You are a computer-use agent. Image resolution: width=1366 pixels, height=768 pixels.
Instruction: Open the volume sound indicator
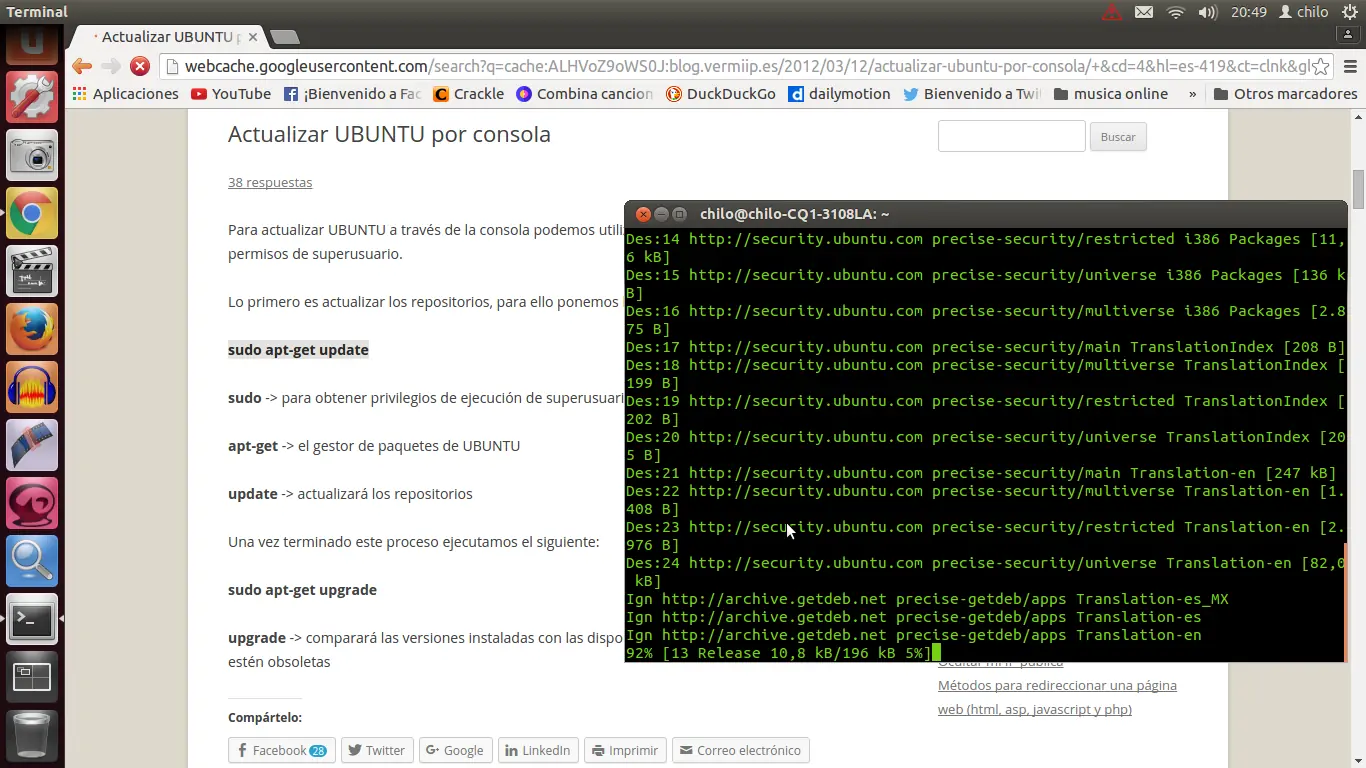(1208, 12)
